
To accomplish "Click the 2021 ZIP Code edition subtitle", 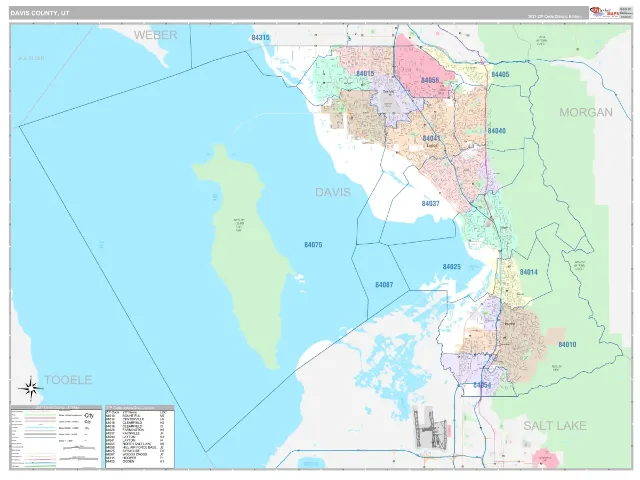I will coord(555,16).
